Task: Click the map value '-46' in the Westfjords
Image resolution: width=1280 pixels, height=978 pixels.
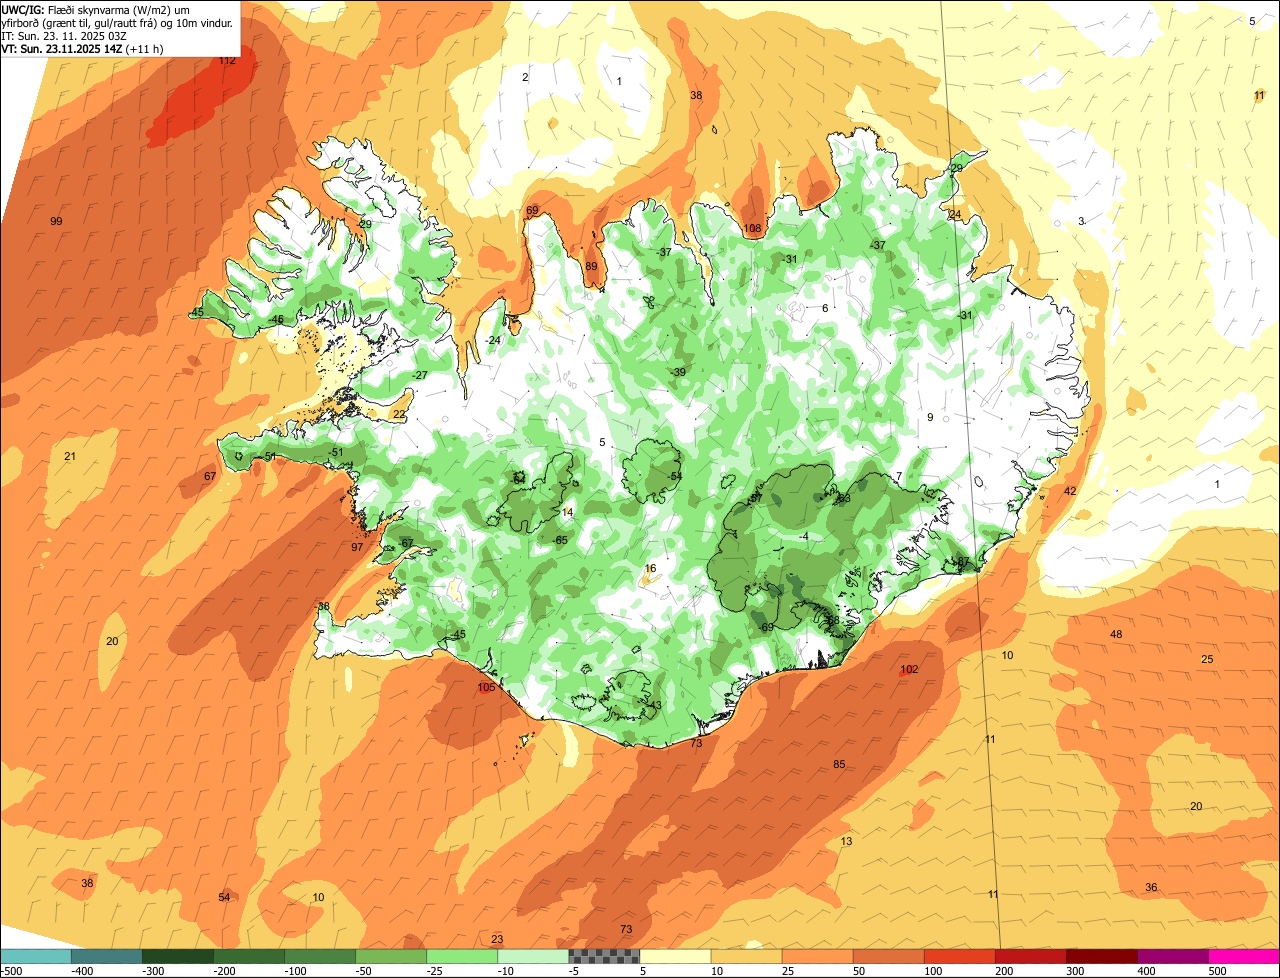Action: coord(275,319)
